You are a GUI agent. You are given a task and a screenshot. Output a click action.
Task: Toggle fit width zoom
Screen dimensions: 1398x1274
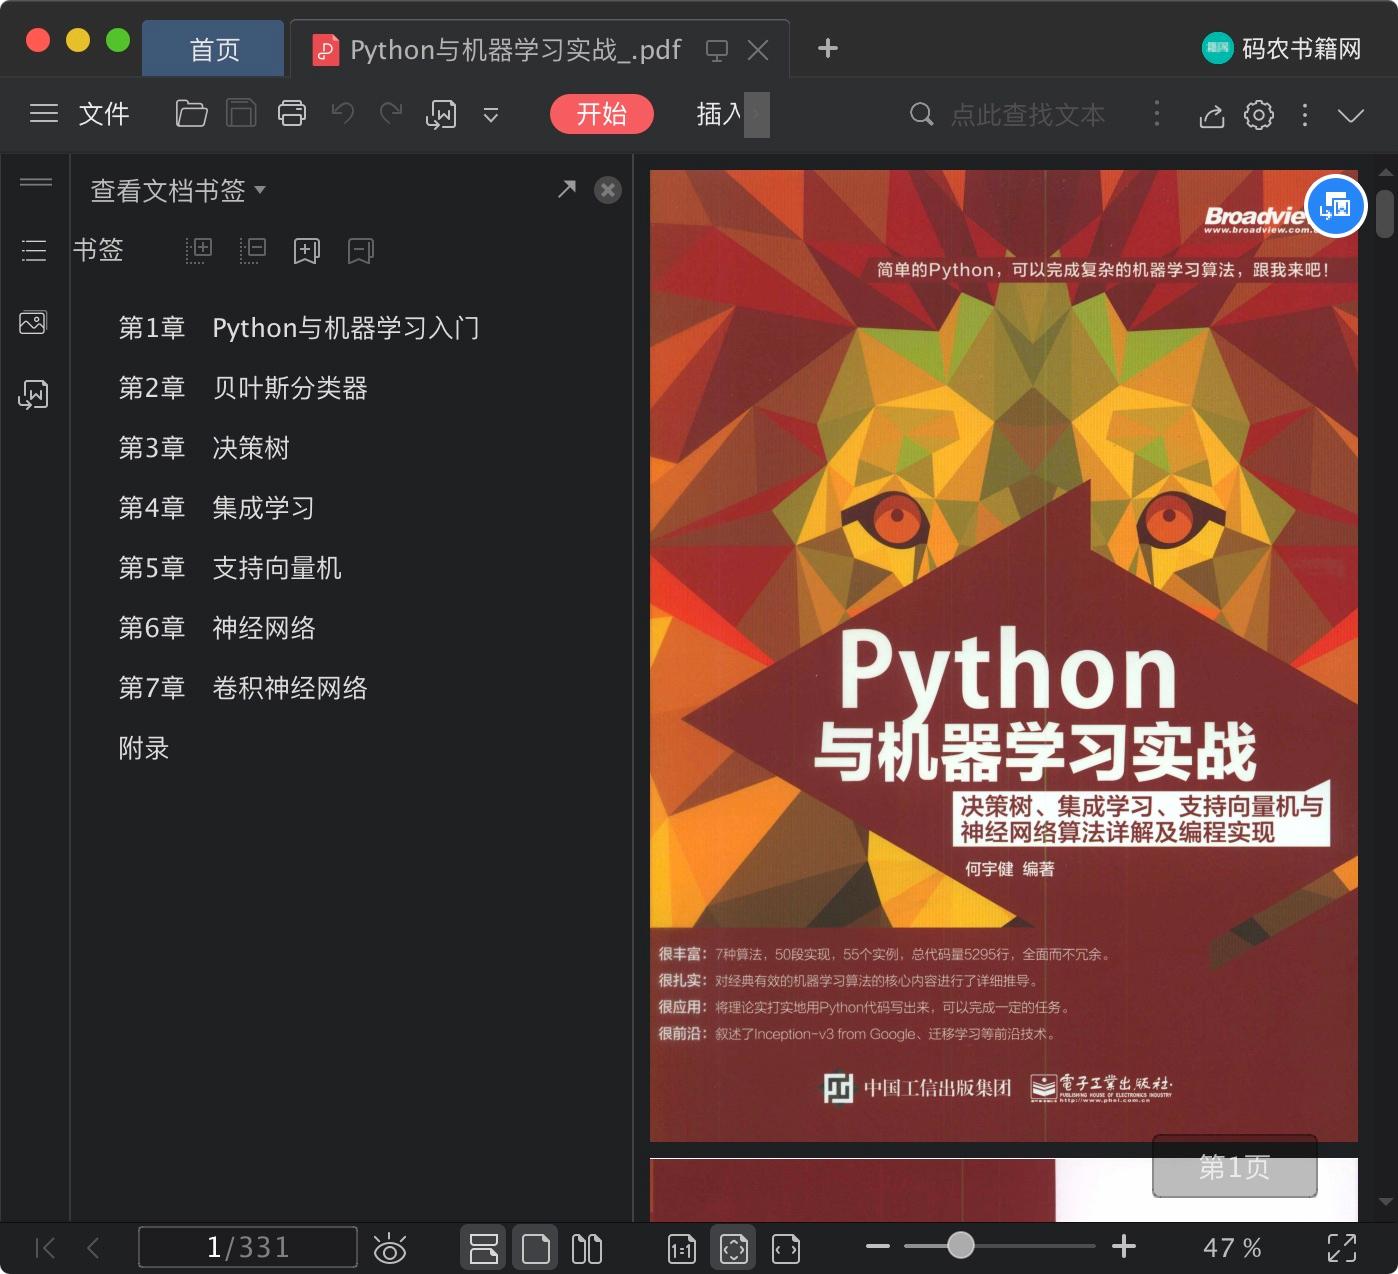point(786,1249)
